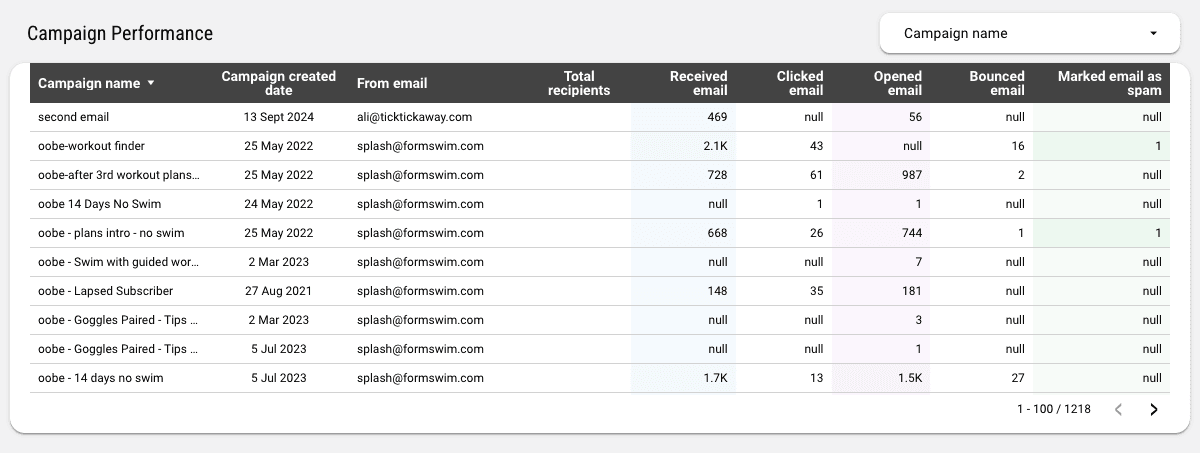Click the received value 668
Image resolution: width=1200 pixels, height=453 pixels.
[x=716, y=233]
